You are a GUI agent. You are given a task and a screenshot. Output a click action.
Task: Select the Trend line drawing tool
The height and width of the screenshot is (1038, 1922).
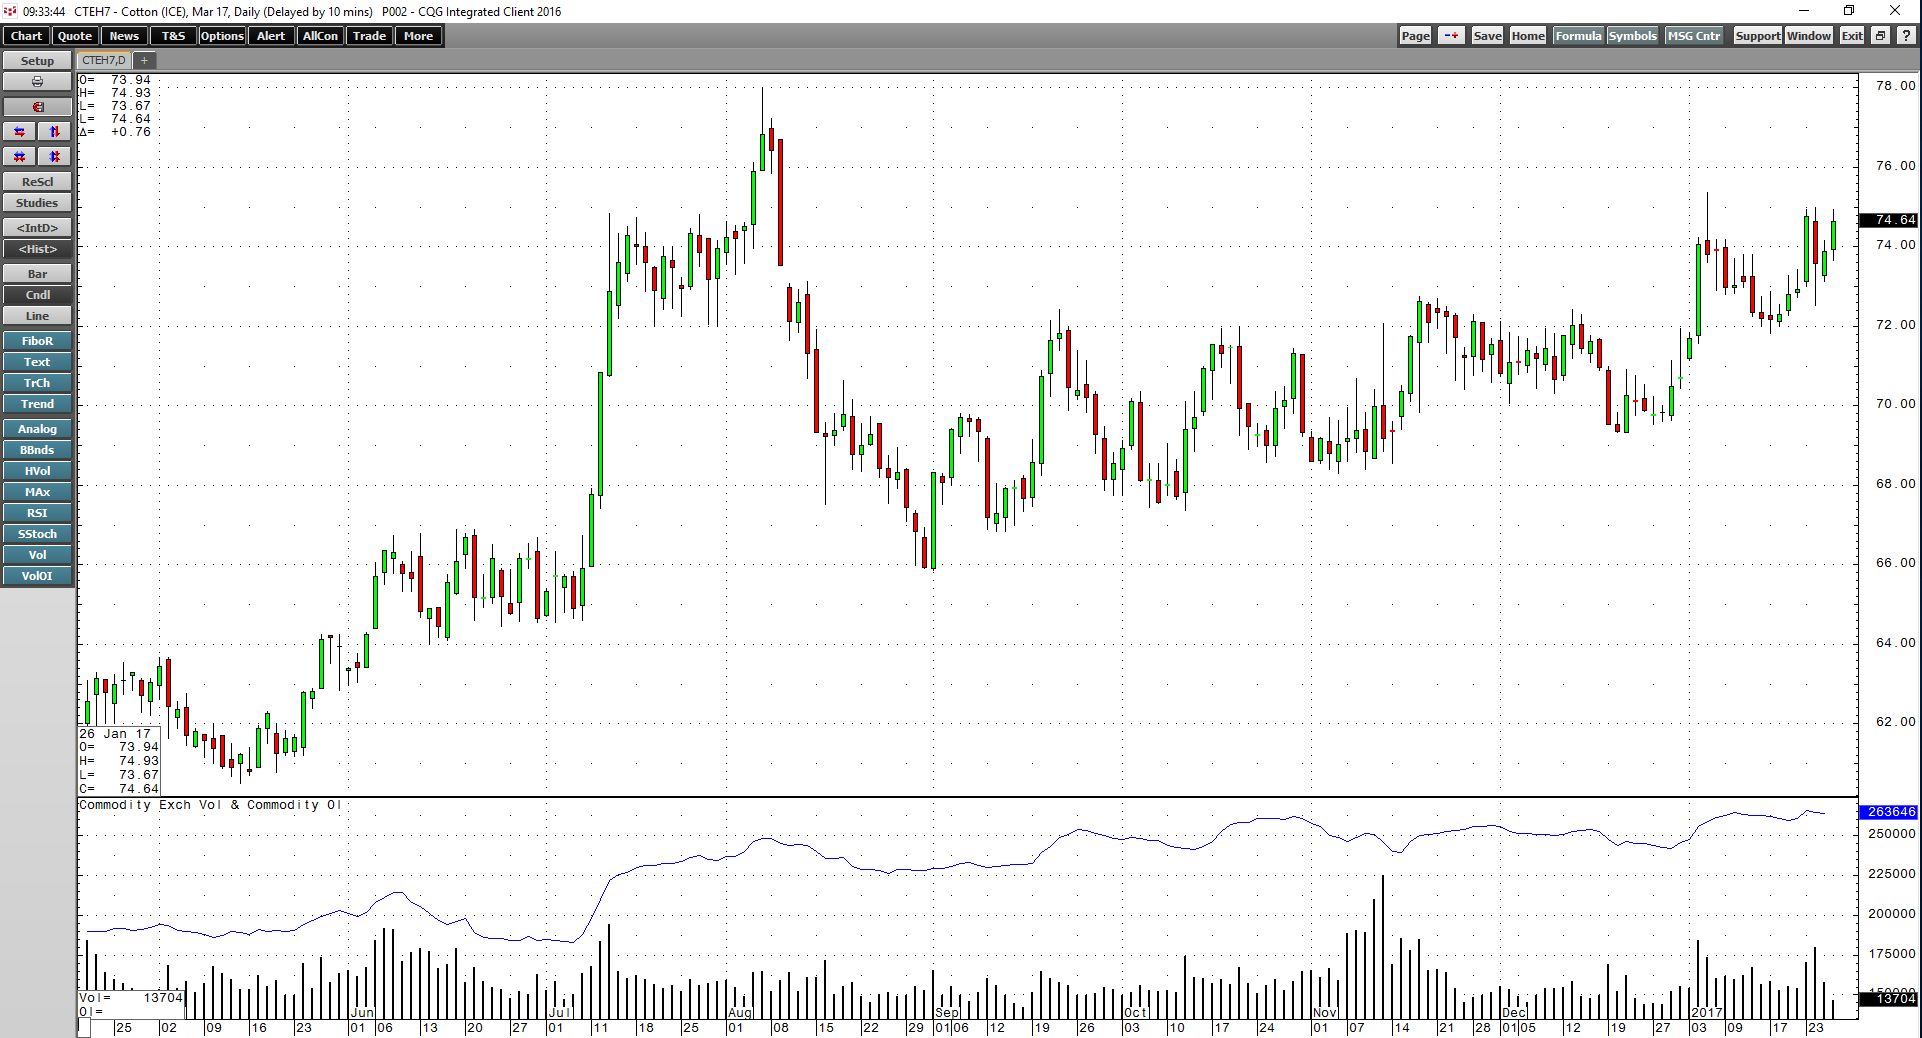37,404
